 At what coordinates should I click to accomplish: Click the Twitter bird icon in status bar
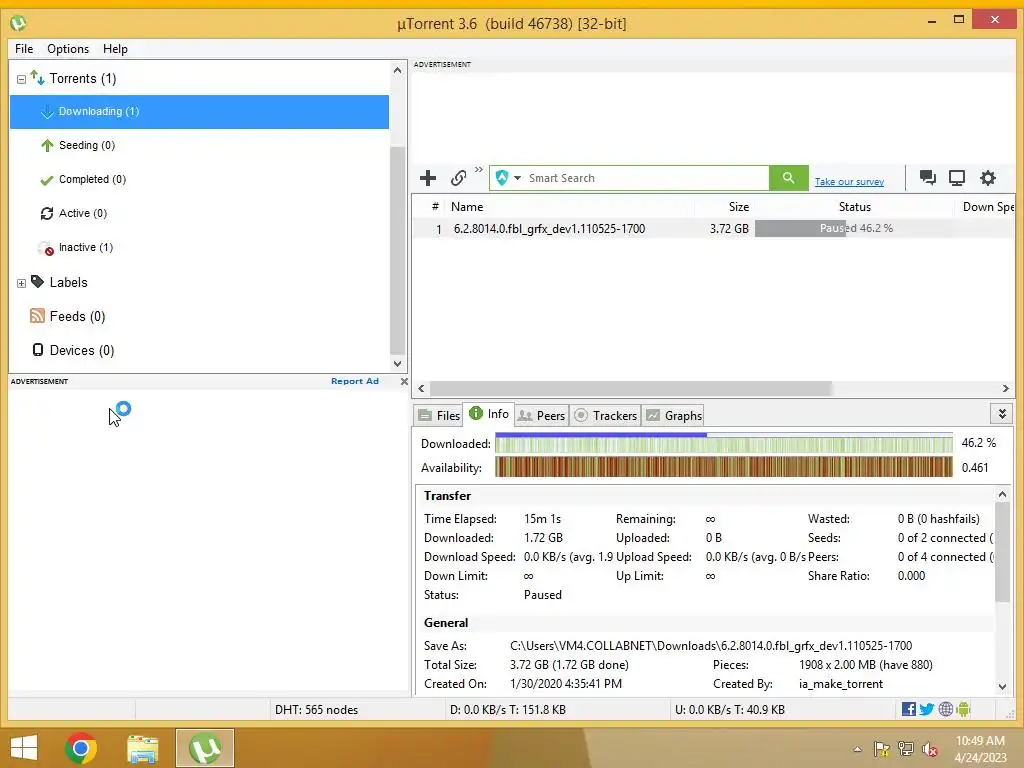point(927,709)
